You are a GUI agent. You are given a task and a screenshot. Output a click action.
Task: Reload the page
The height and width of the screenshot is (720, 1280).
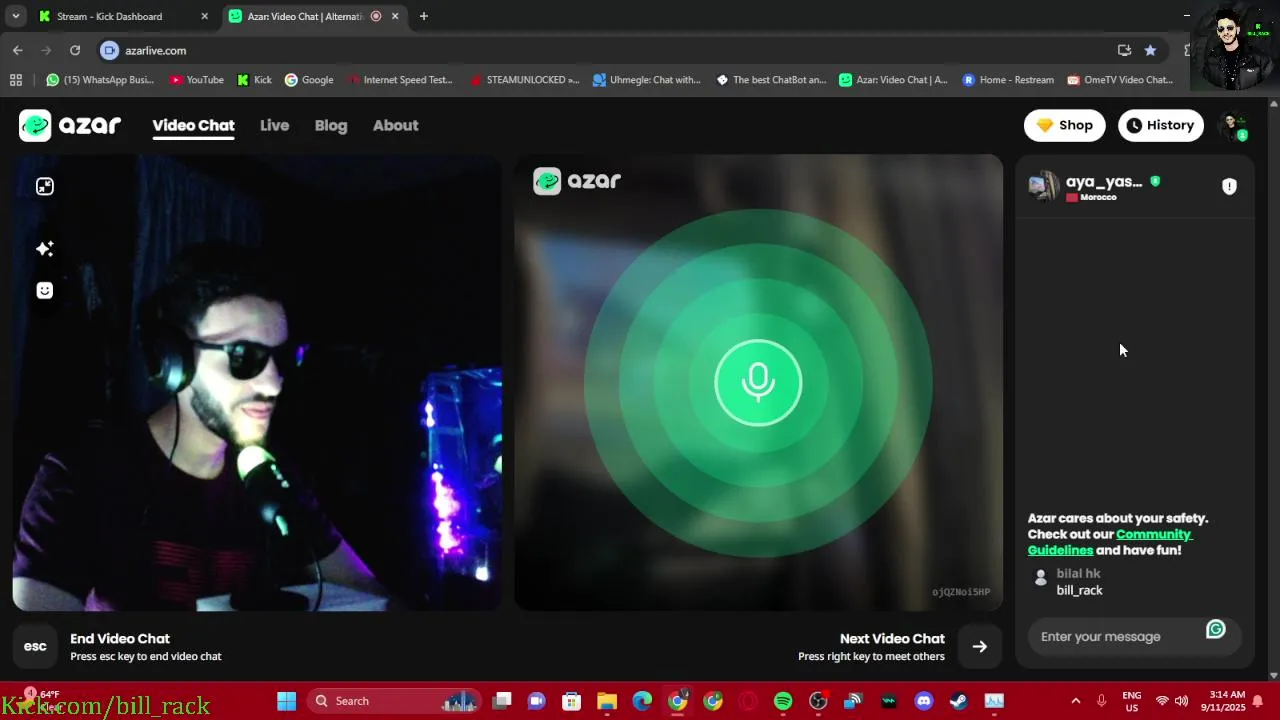pos(74,50)
